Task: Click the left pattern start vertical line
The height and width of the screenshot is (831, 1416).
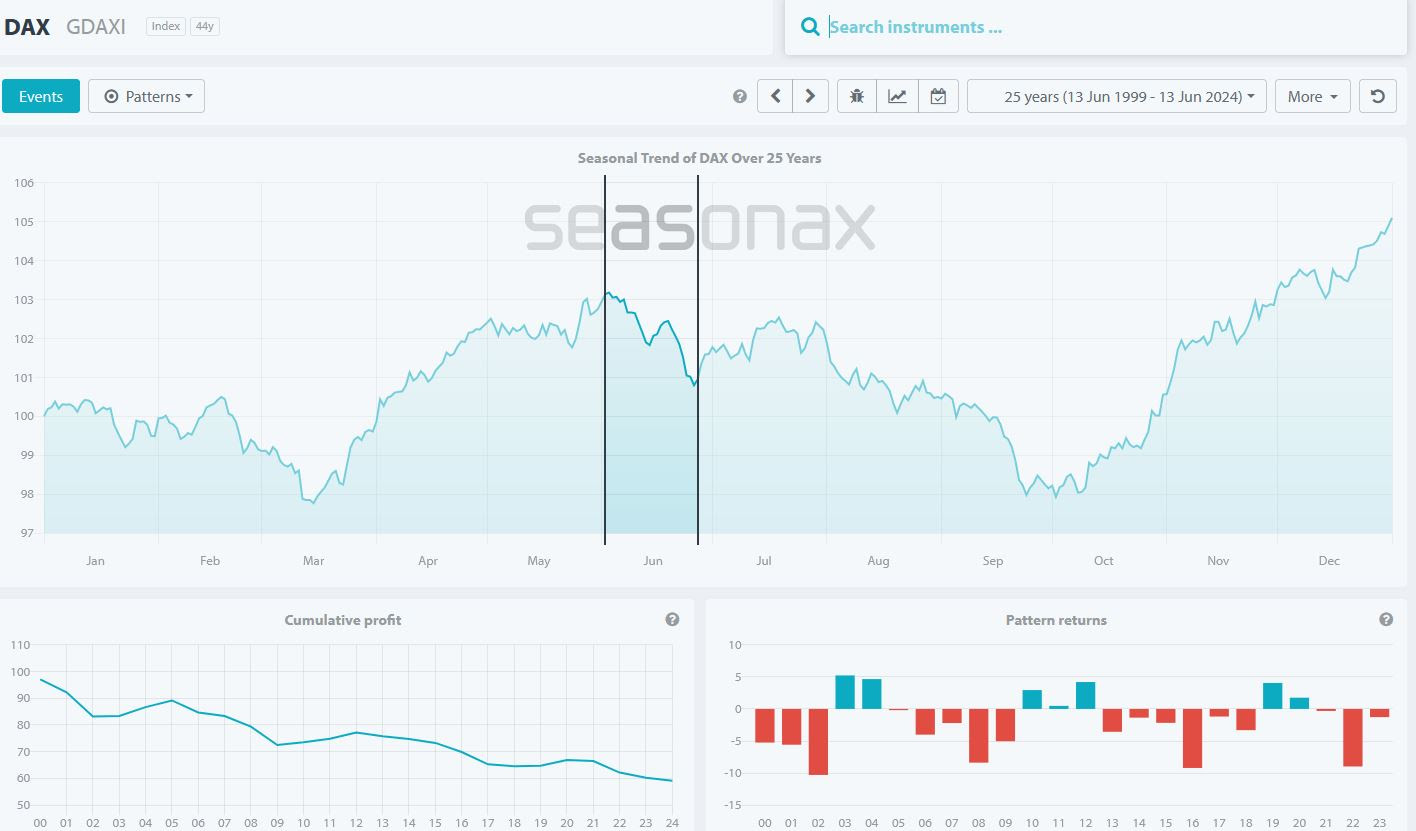Action: coord(605,360)
